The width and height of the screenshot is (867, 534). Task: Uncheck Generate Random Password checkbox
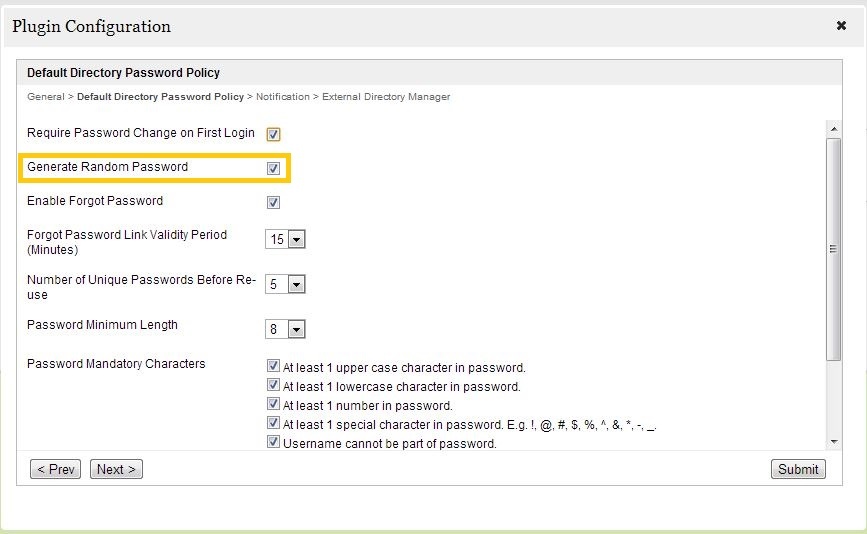273,168
